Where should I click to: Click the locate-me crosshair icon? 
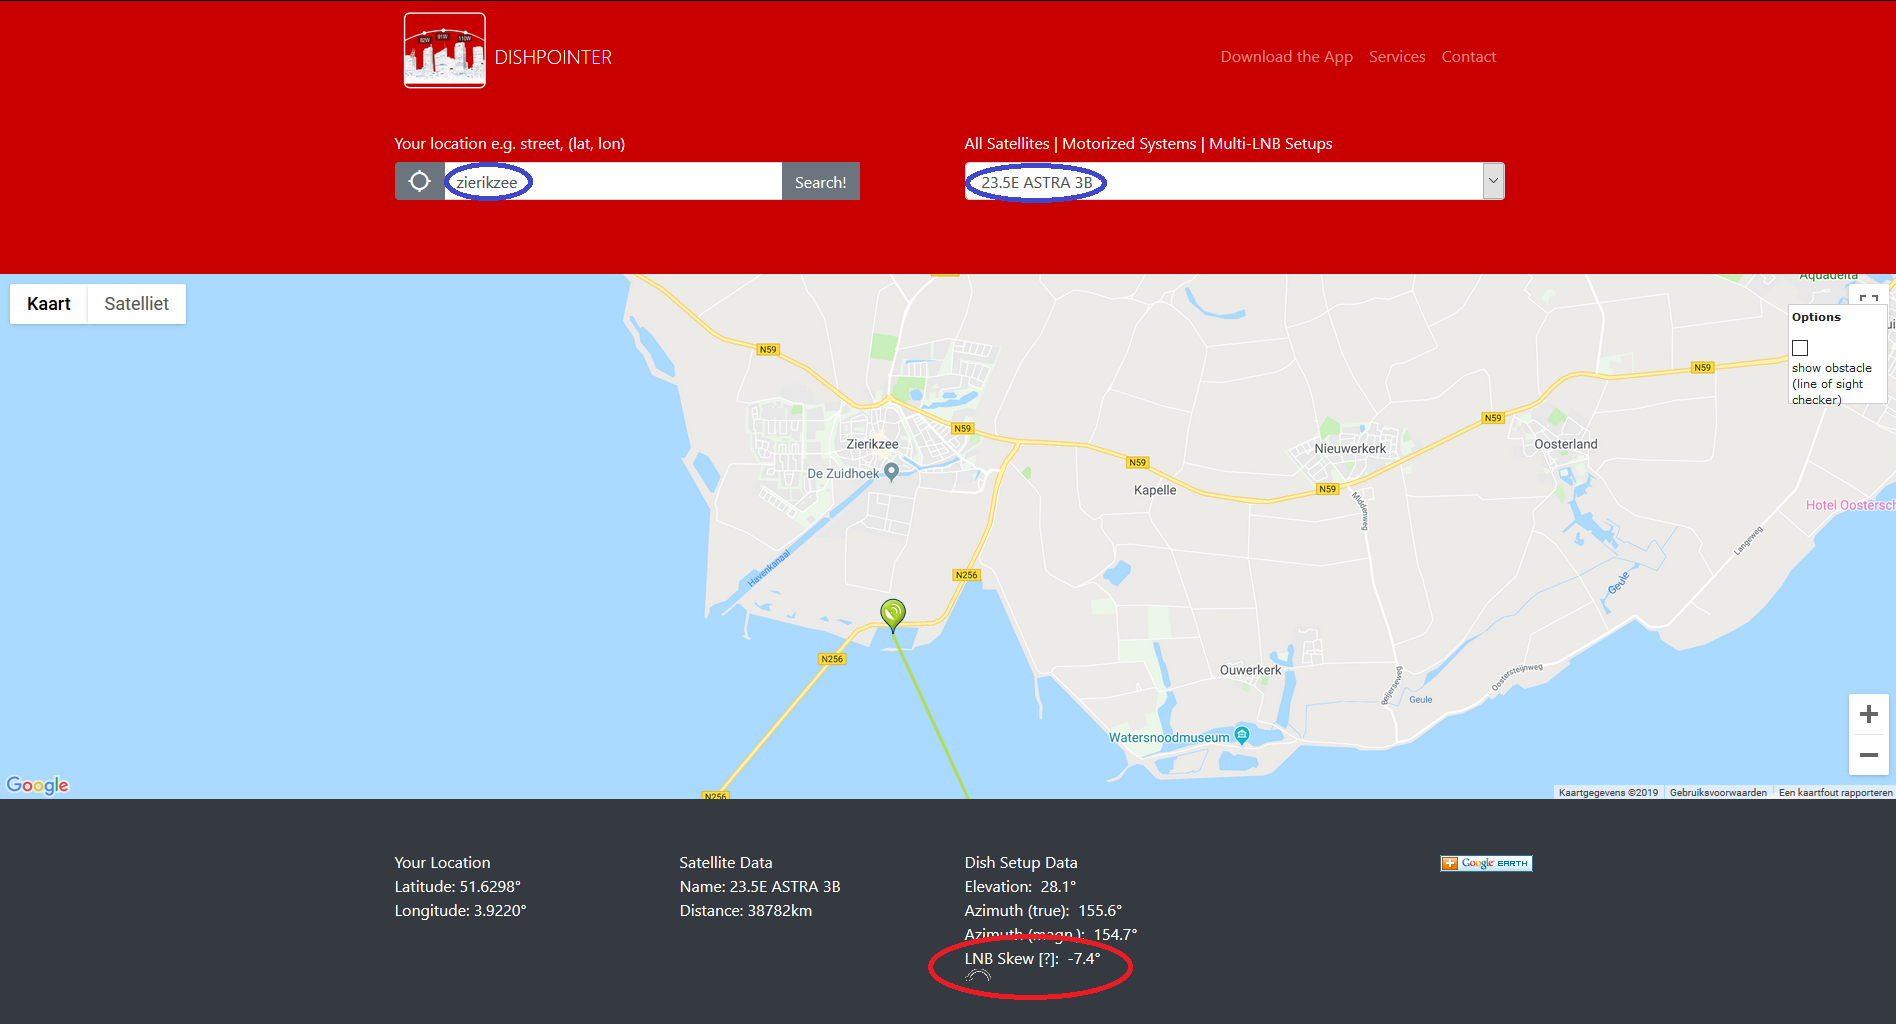click(420, 181)
